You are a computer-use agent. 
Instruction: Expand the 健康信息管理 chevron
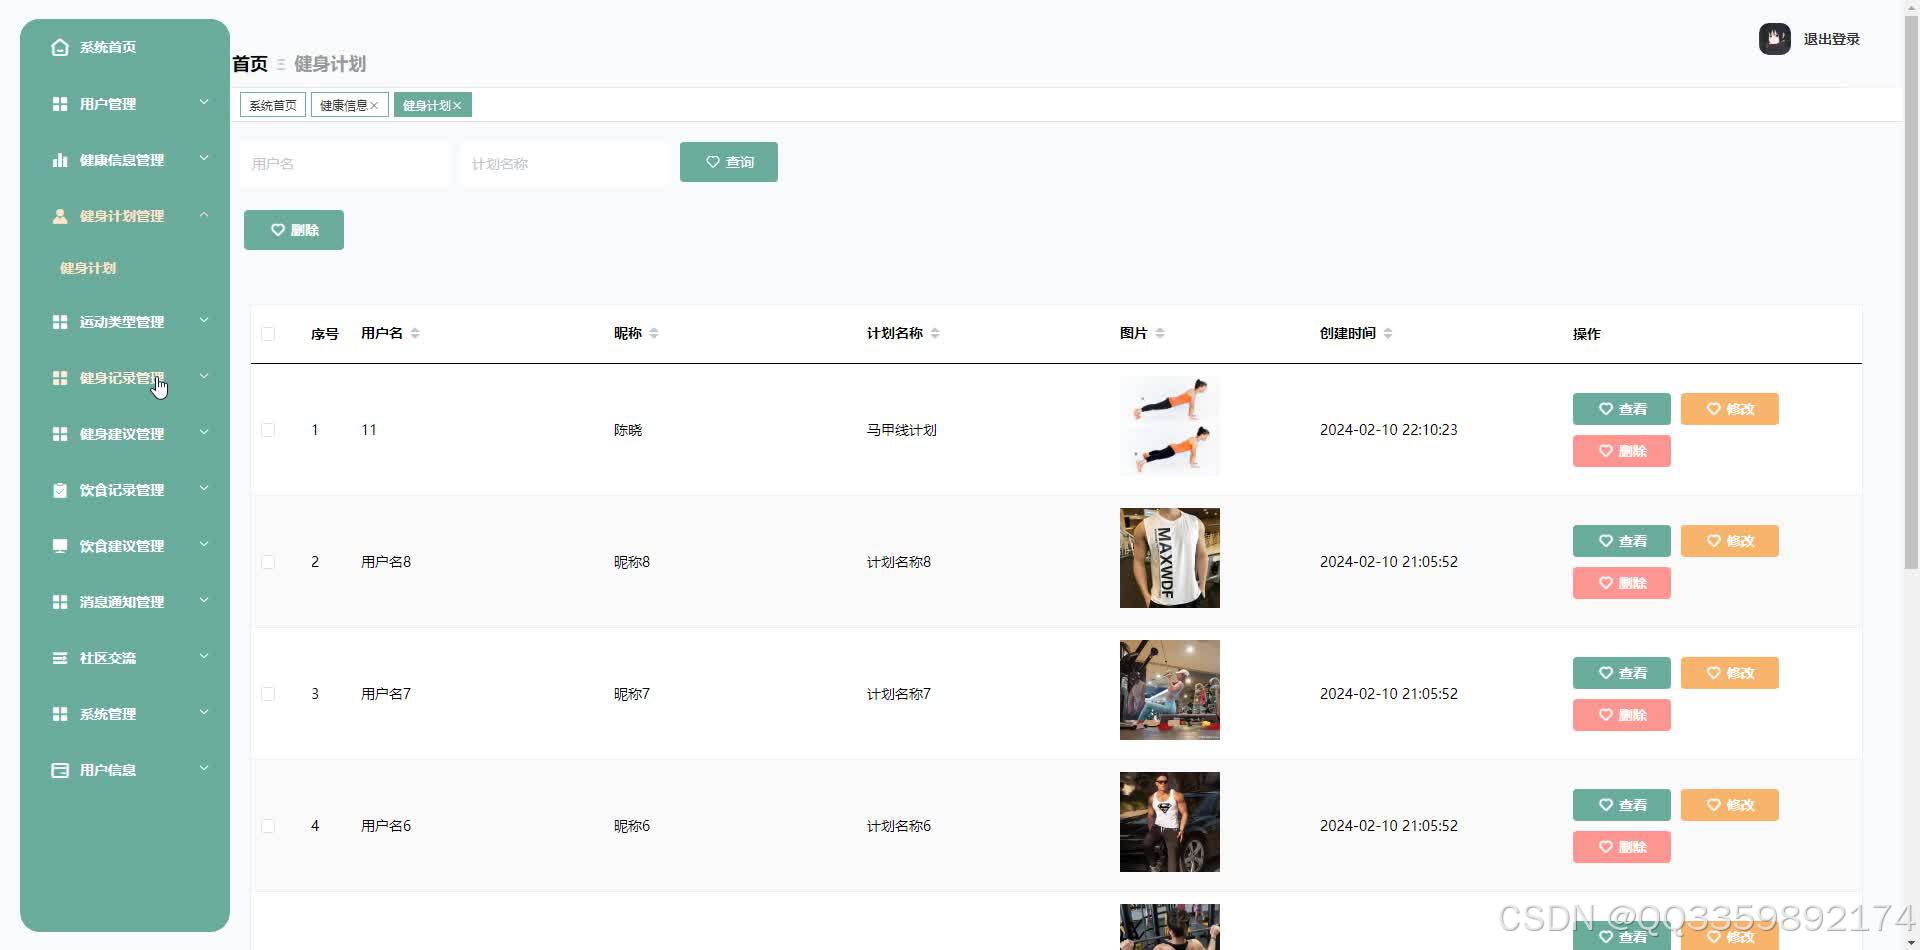pos(204,158)
